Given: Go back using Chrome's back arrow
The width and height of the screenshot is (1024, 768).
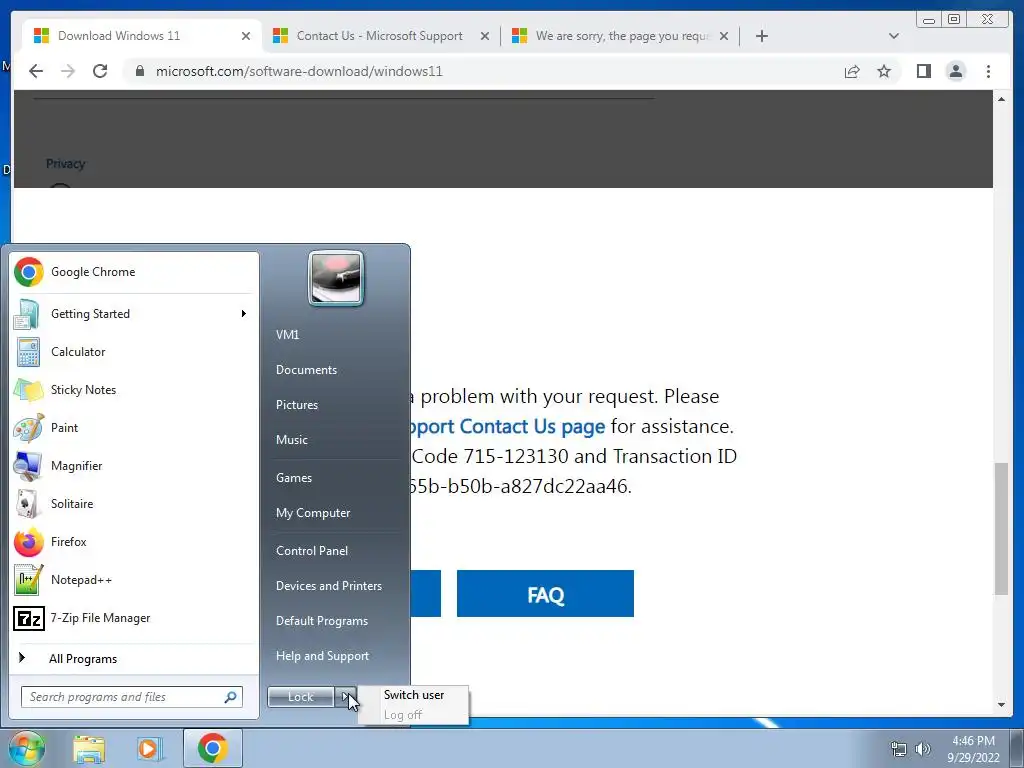Looking at the screenshot, I should pyautogui.click(x=36, y=71).
